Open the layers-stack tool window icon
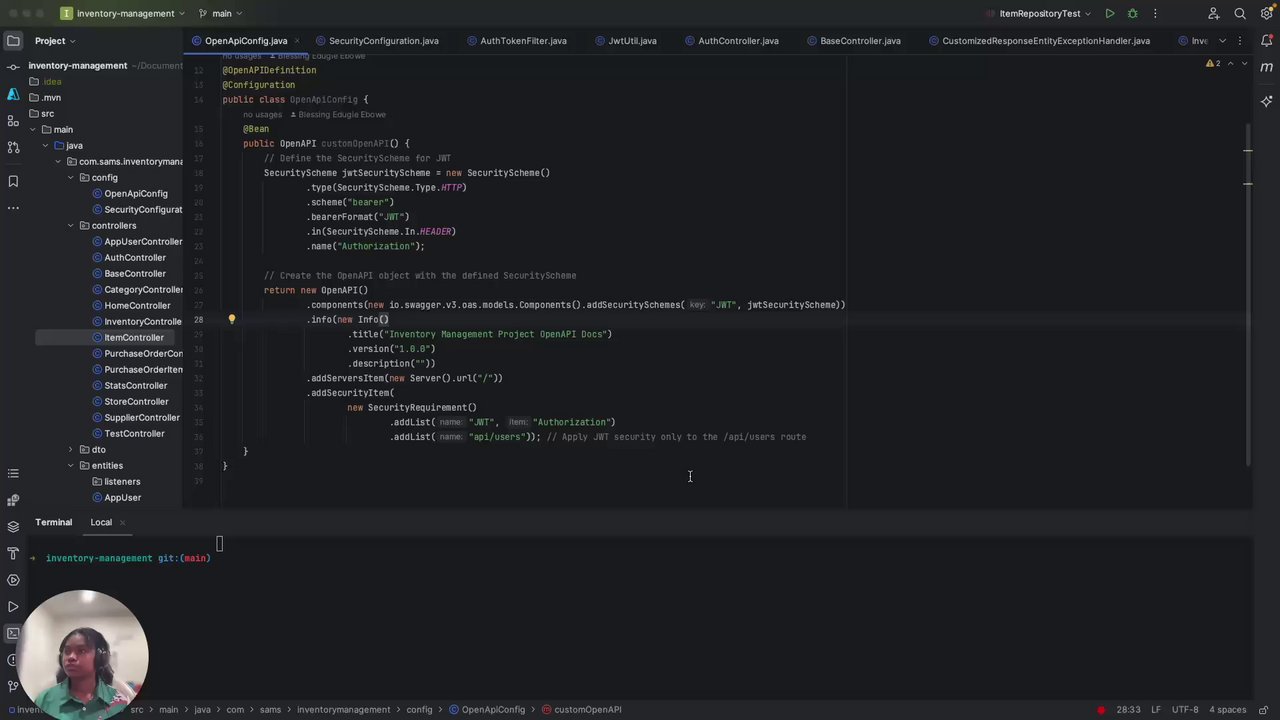Image resolution: width=1280 pixels, height=720 pixels. coord(13,526)
